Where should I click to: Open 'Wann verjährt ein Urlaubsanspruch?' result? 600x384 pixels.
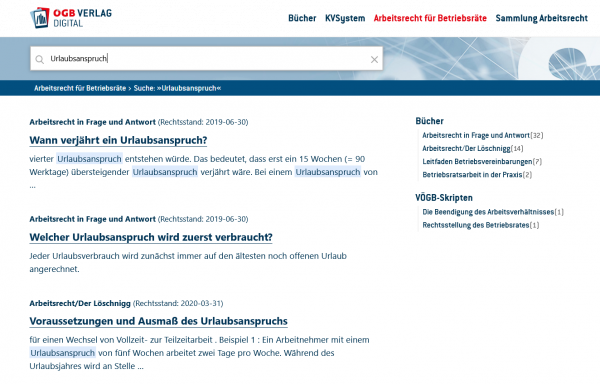pyautogui.click(x=118, y=140)
